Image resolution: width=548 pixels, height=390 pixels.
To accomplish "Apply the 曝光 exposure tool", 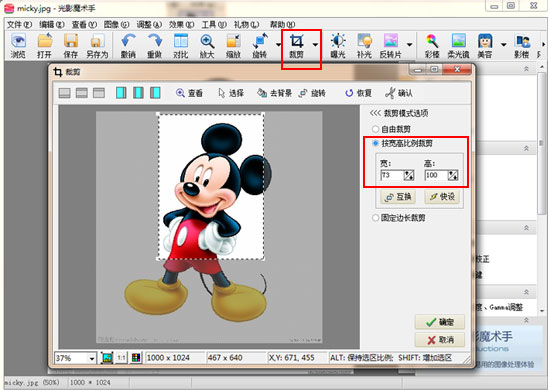I will (x=338, y=46).
